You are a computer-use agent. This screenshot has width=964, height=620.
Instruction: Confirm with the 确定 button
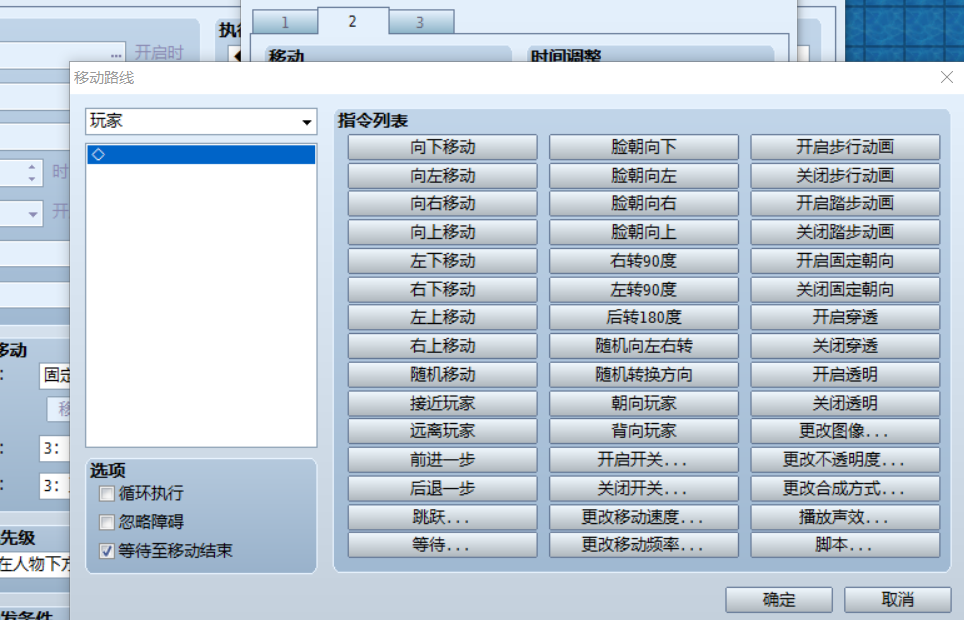pos(779,600)
